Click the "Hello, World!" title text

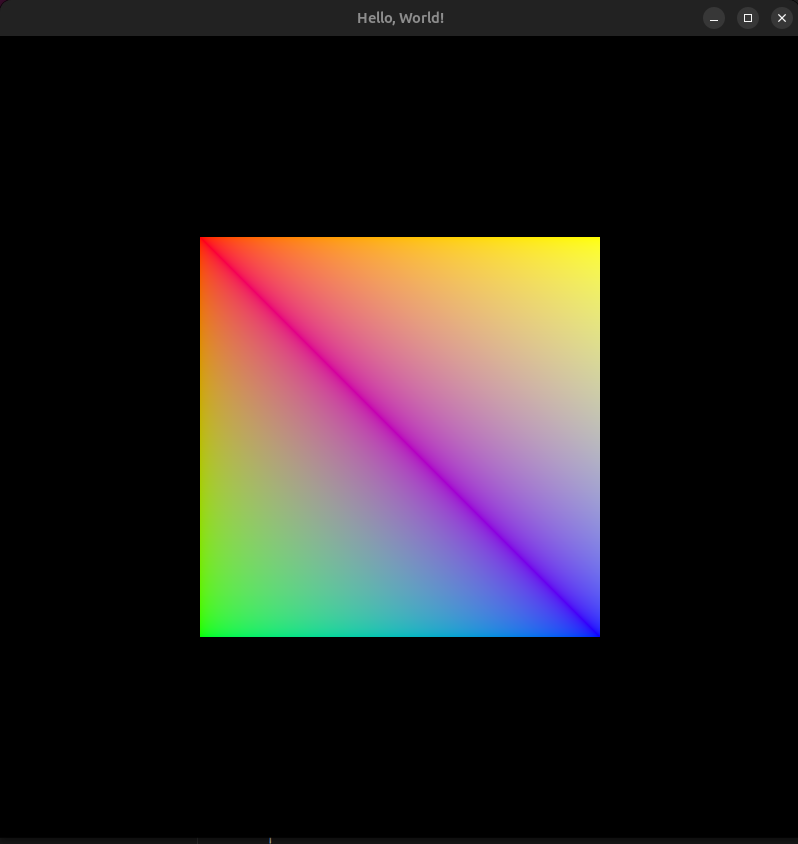click(x=400, y=18)
